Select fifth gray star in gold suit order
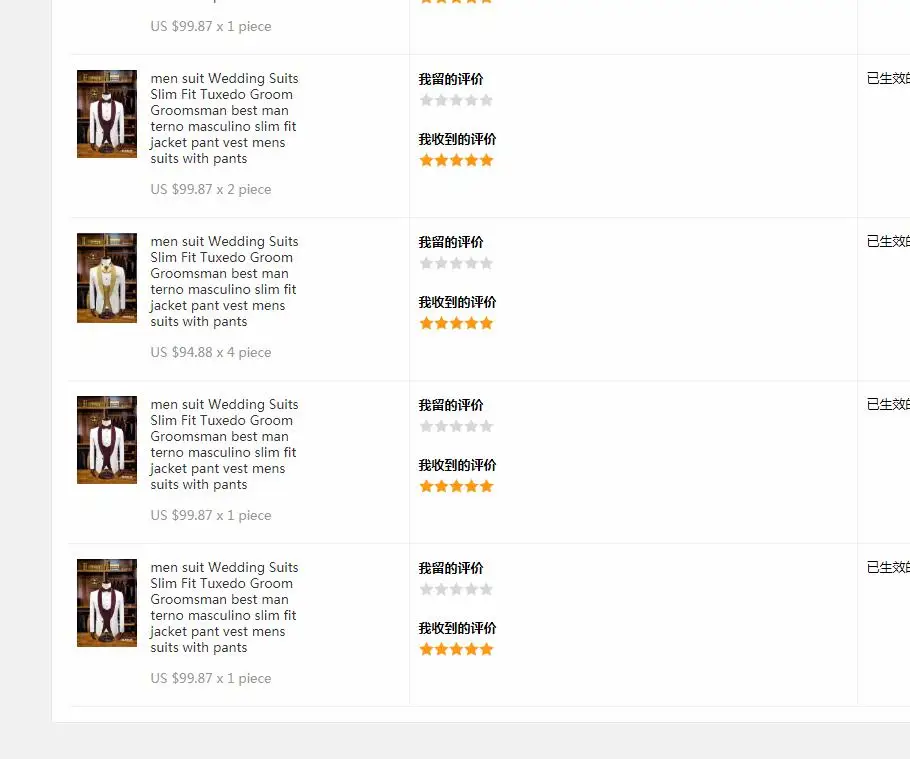The height and width of the screenshot is (759, 910). pyautogui.click(x=486, y=263)
